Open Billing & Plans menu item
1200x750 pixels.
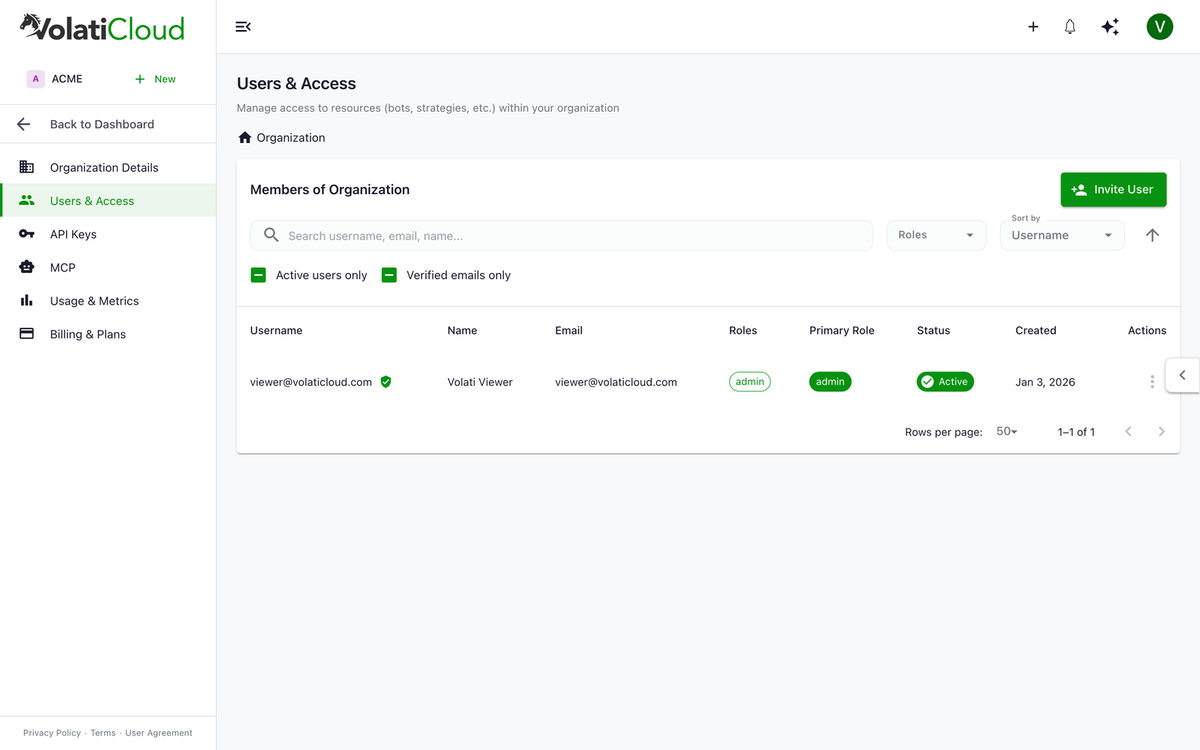108,334
